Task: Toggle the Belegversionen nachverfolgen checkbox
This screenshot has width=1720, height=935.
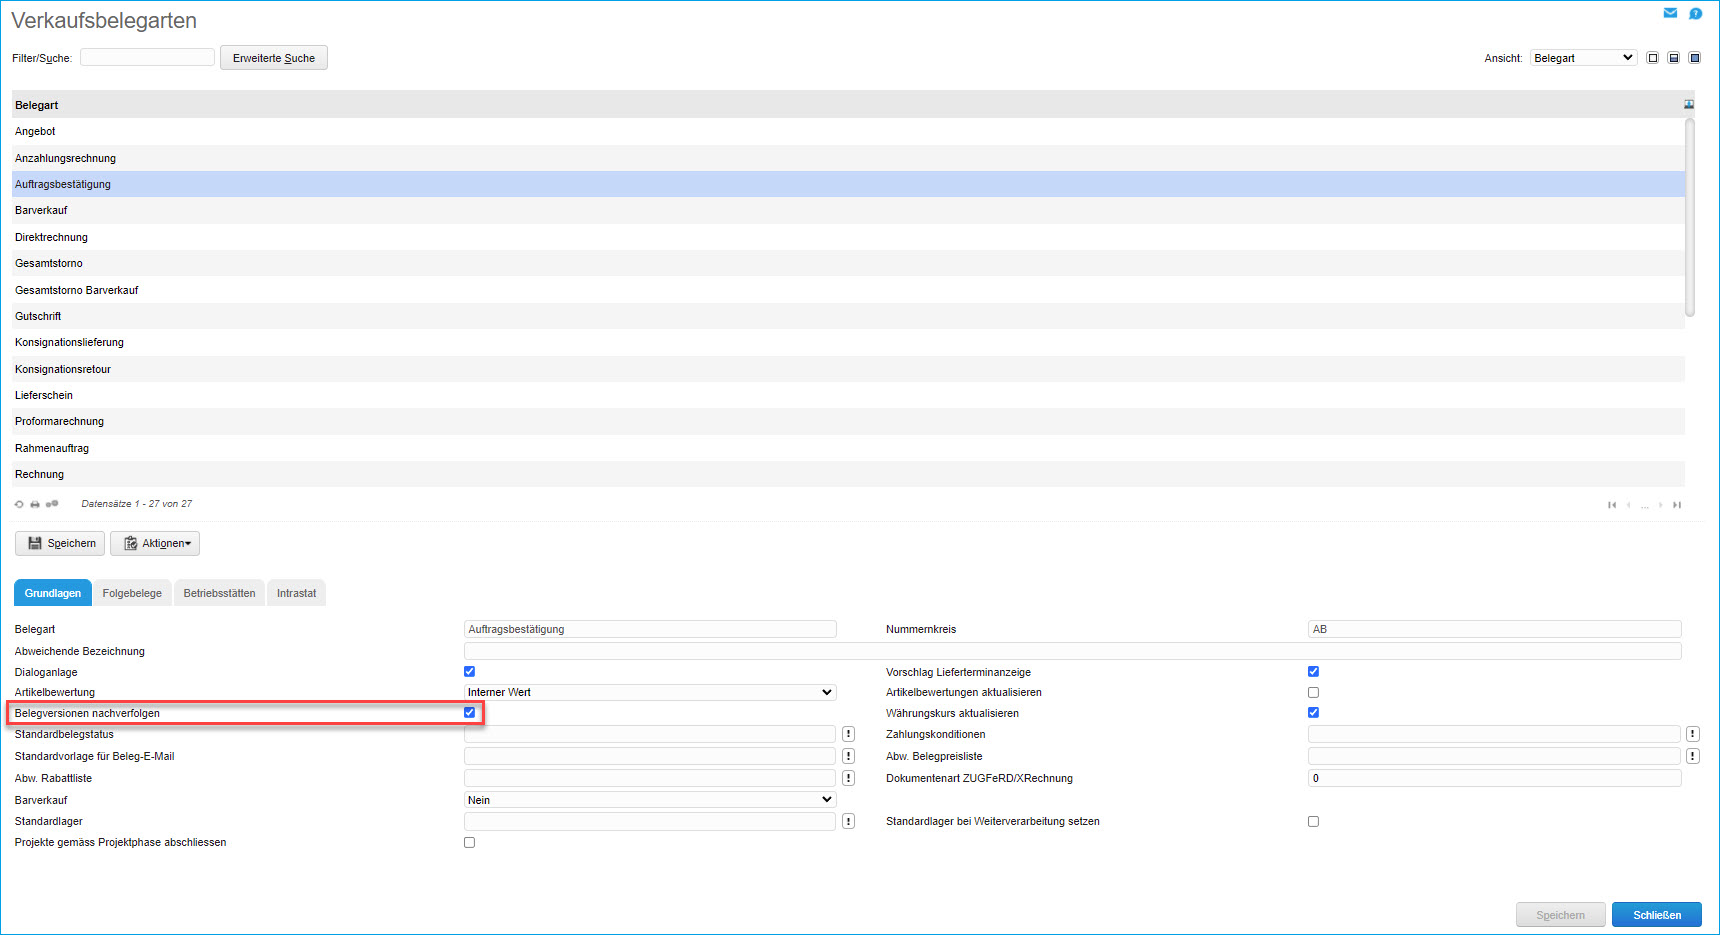Action: coord(469,713)
